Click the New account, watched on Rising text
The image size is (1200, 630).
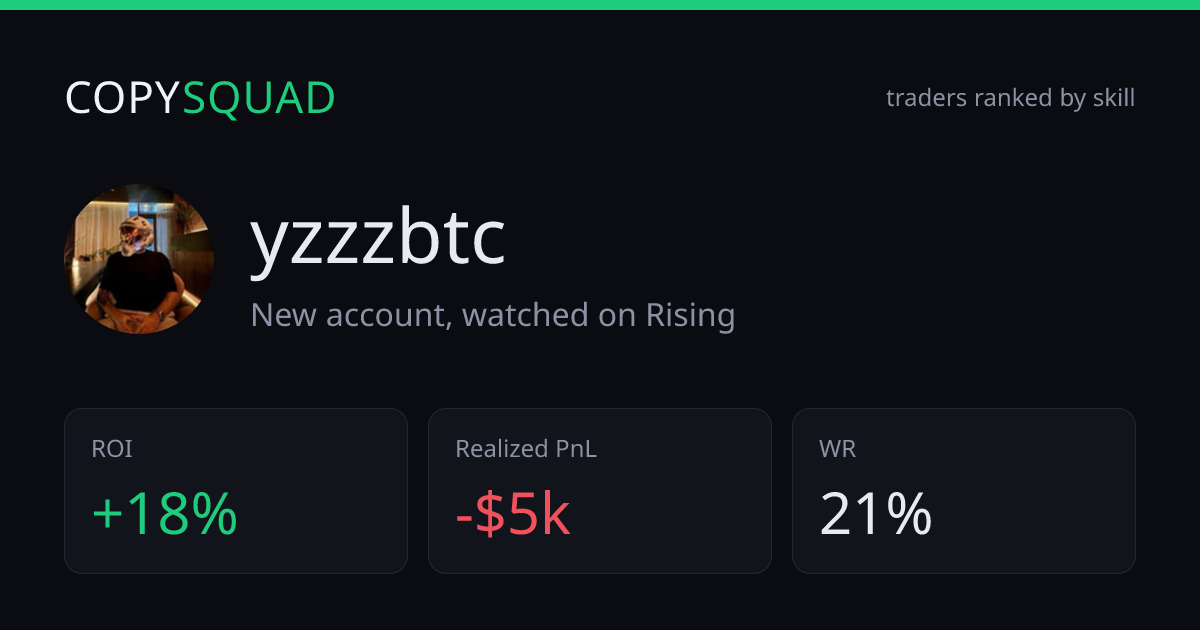click(x=493, y=315)
